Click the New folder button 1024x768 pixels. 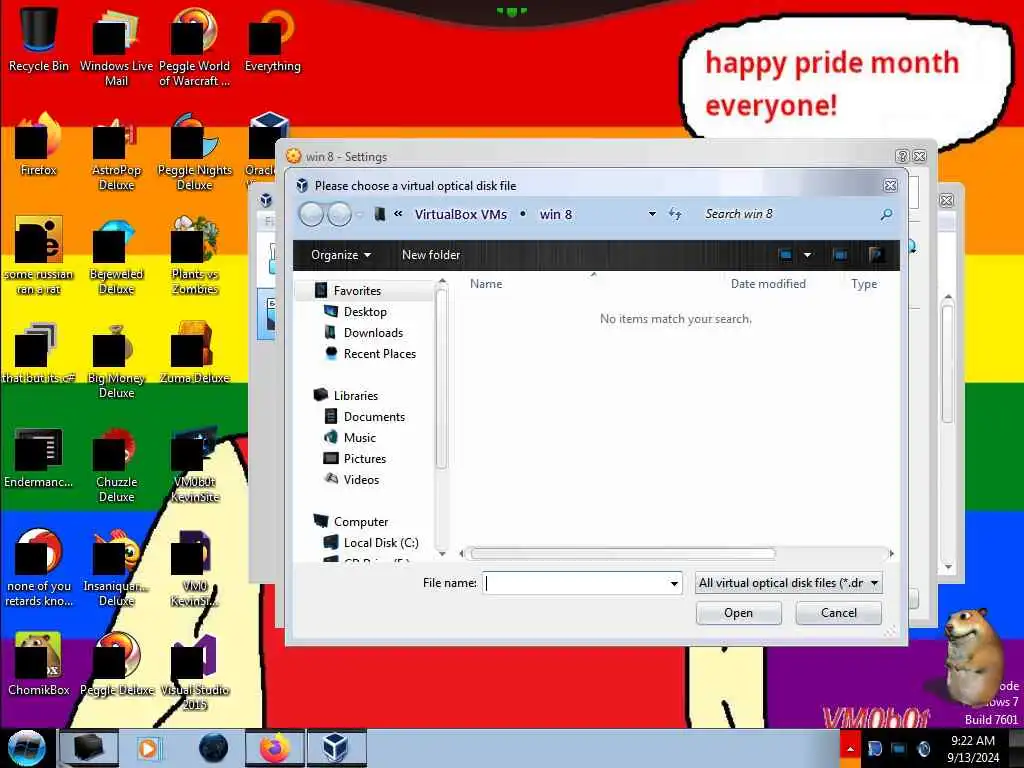tap(431, 255)
